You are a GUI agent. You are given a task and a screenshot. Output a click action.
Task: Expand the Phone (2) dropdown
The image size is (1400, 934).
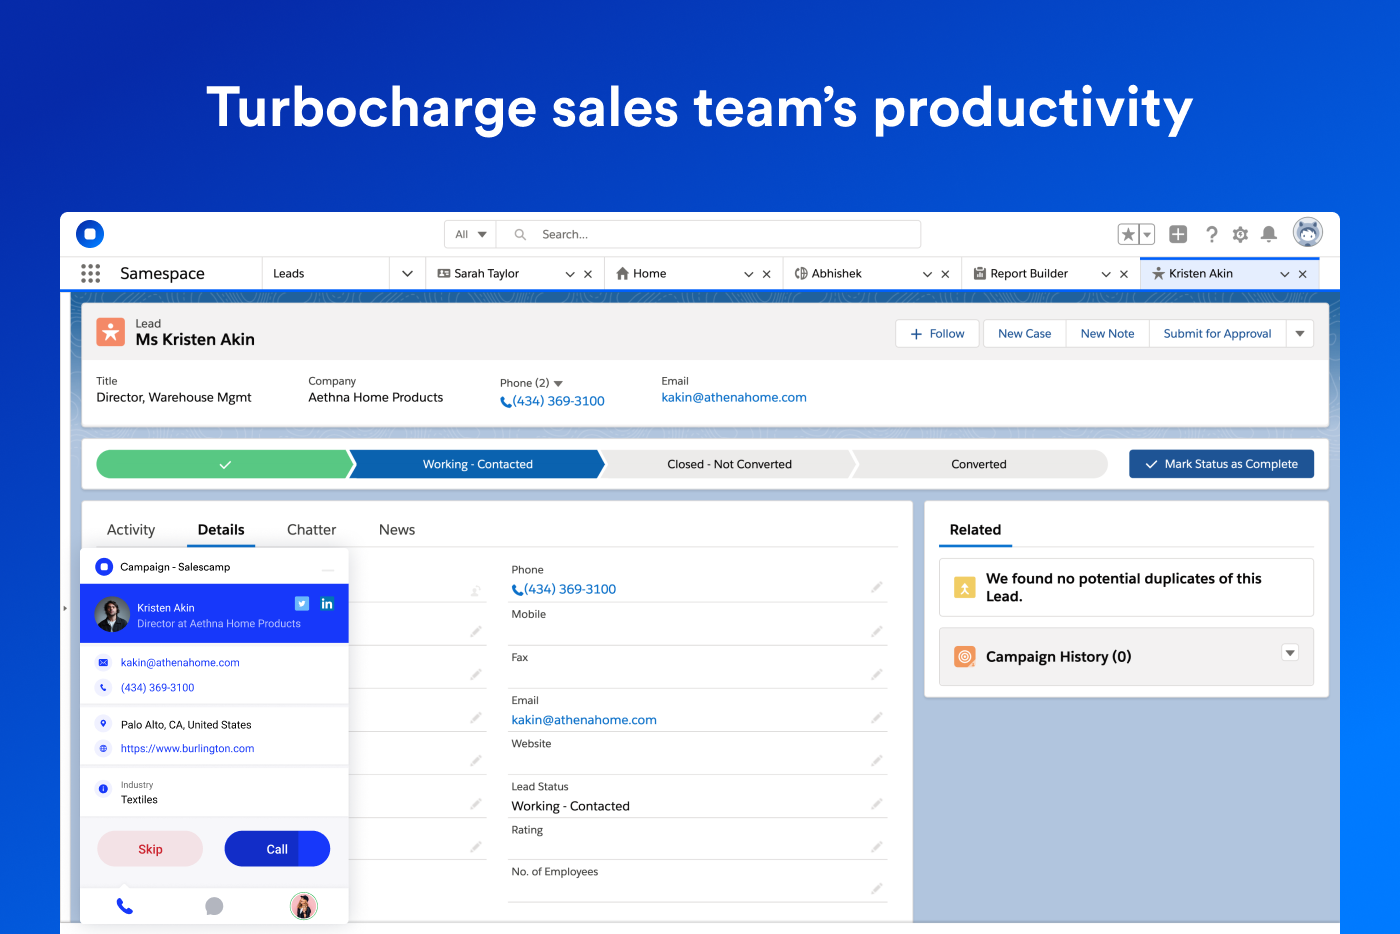558,382
